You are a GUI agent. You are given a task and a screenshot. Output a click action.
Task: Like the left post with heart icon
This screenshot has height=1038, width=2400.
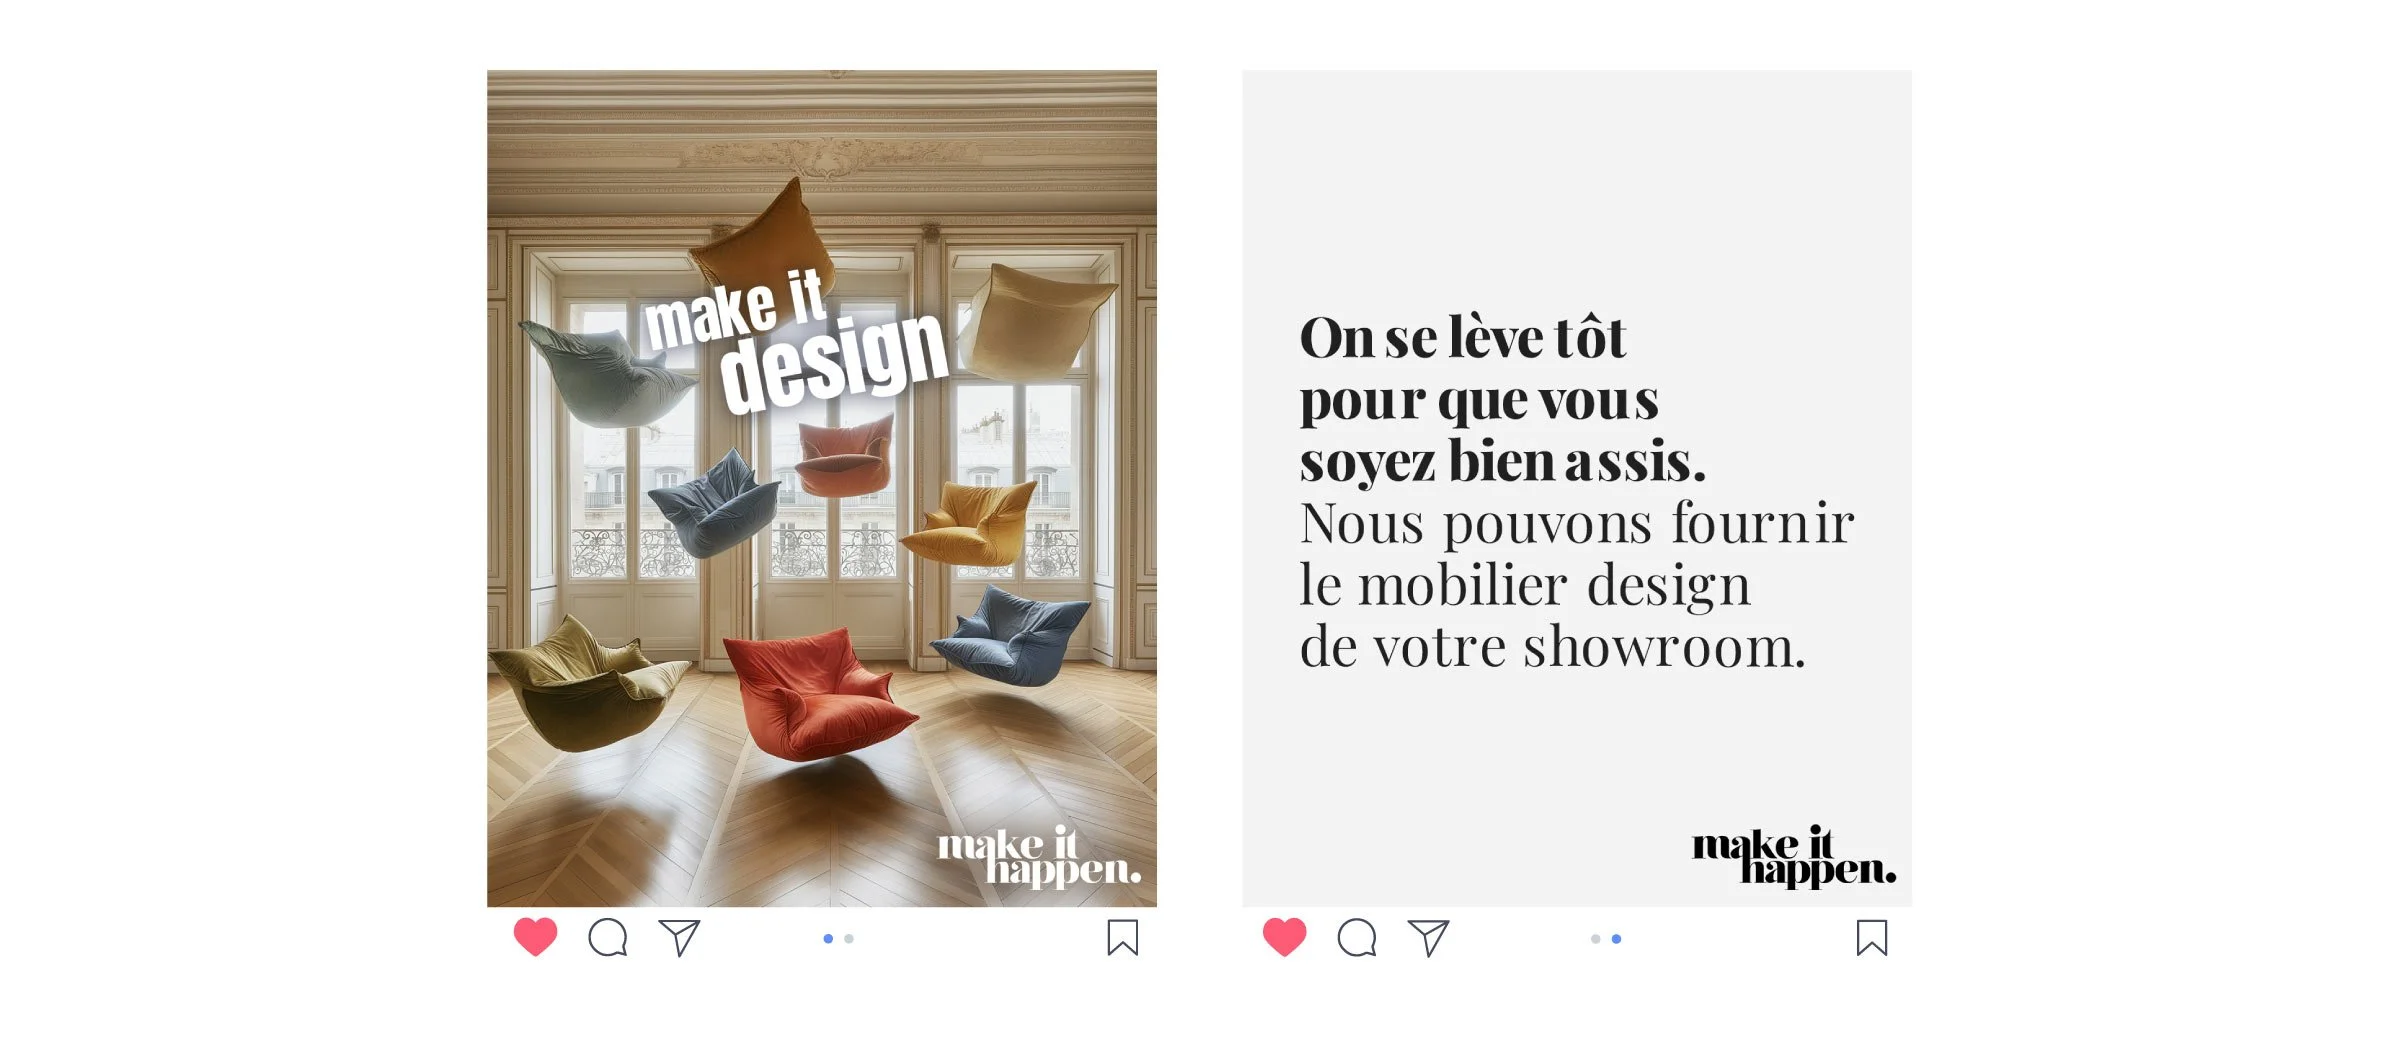point(535,937)
